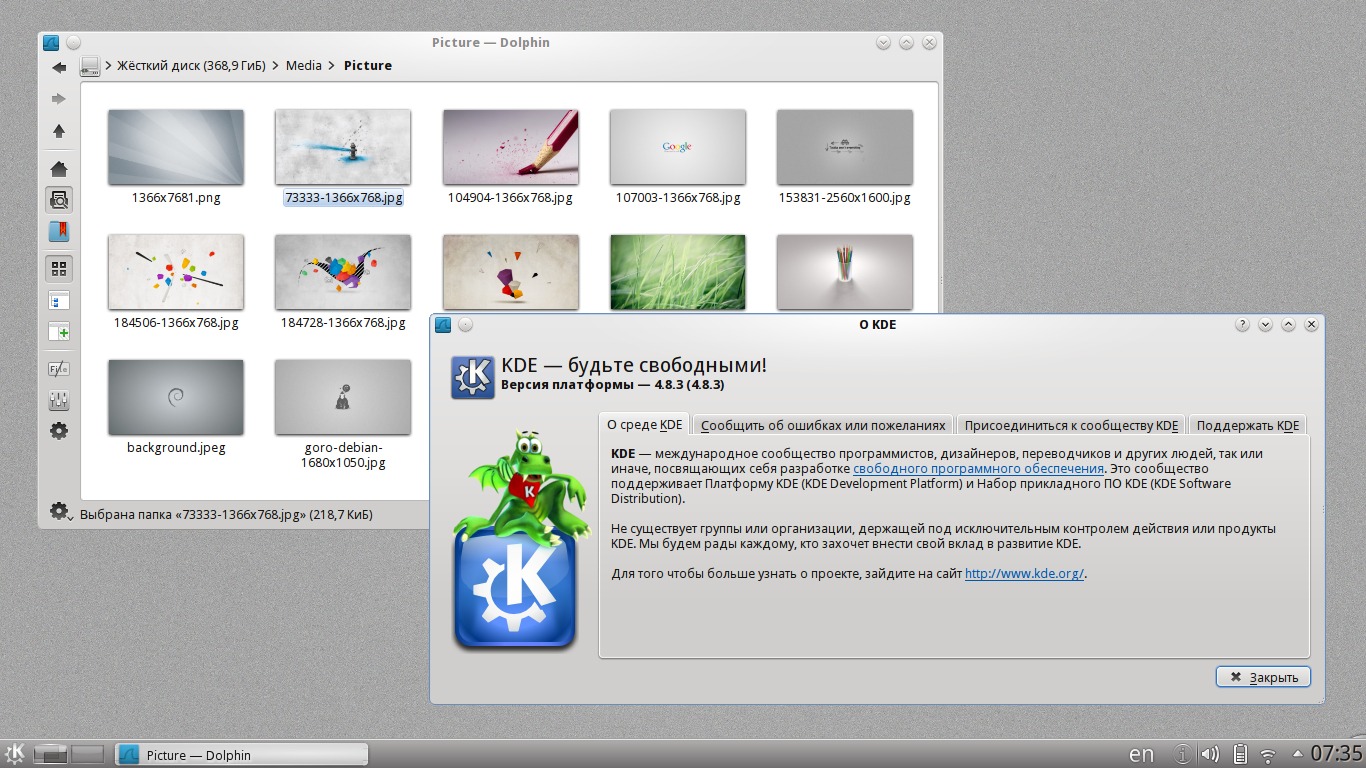Viewport: 1366px width, 768px height.
Task: Select the green grass image thumbnail
Action: (677, 272)
